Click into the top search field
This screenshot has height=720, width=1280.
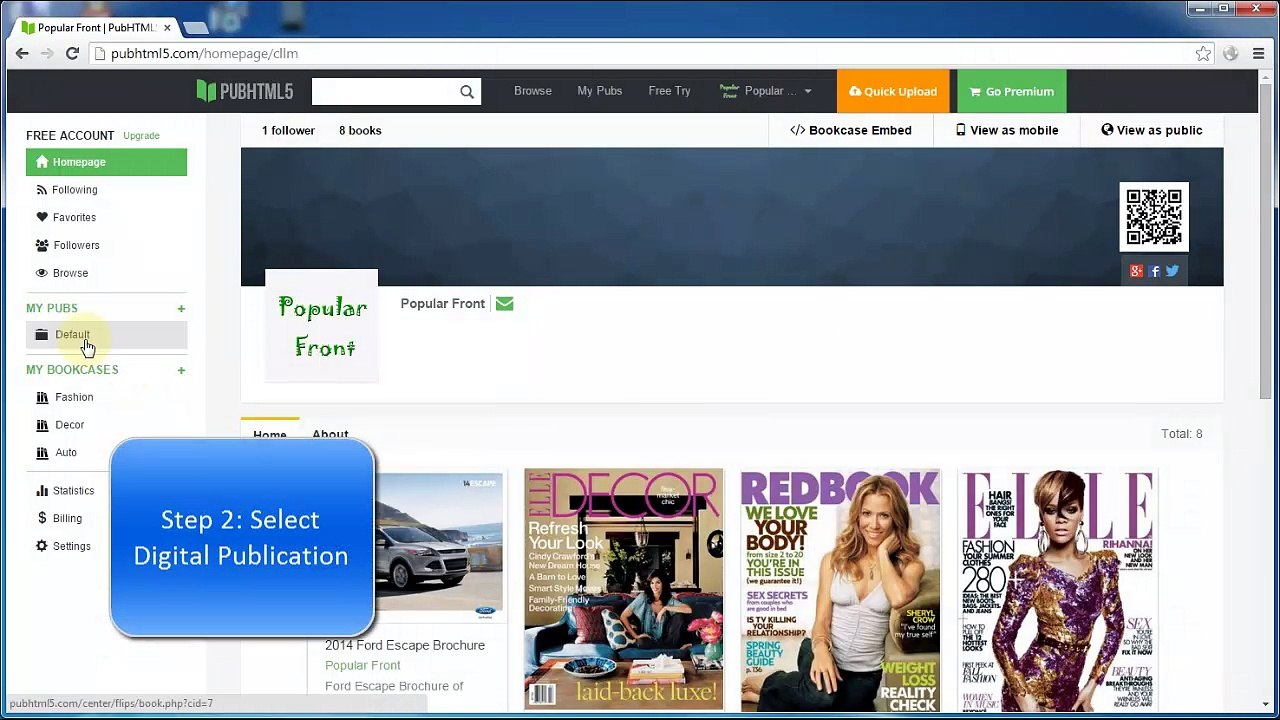point(385,91)
